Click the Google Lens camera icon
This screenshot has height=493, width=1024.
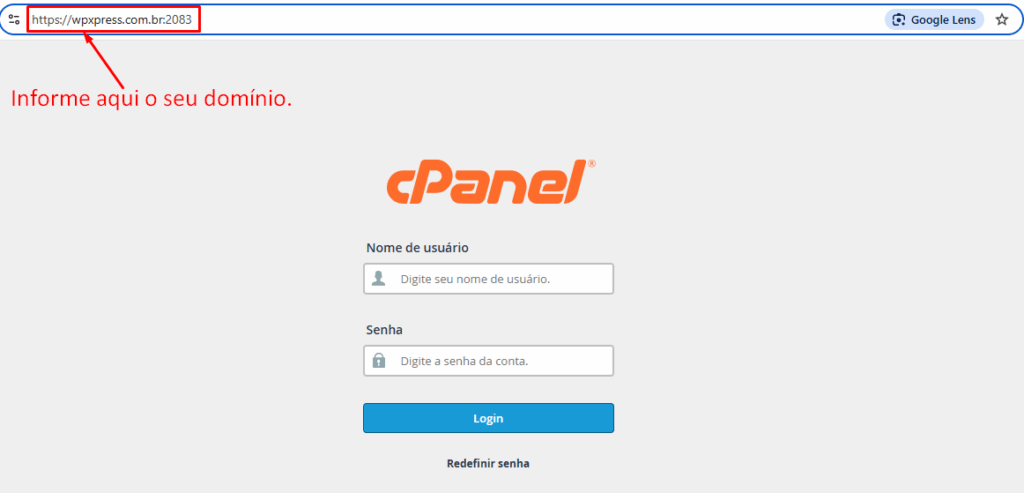pos(899,20)
